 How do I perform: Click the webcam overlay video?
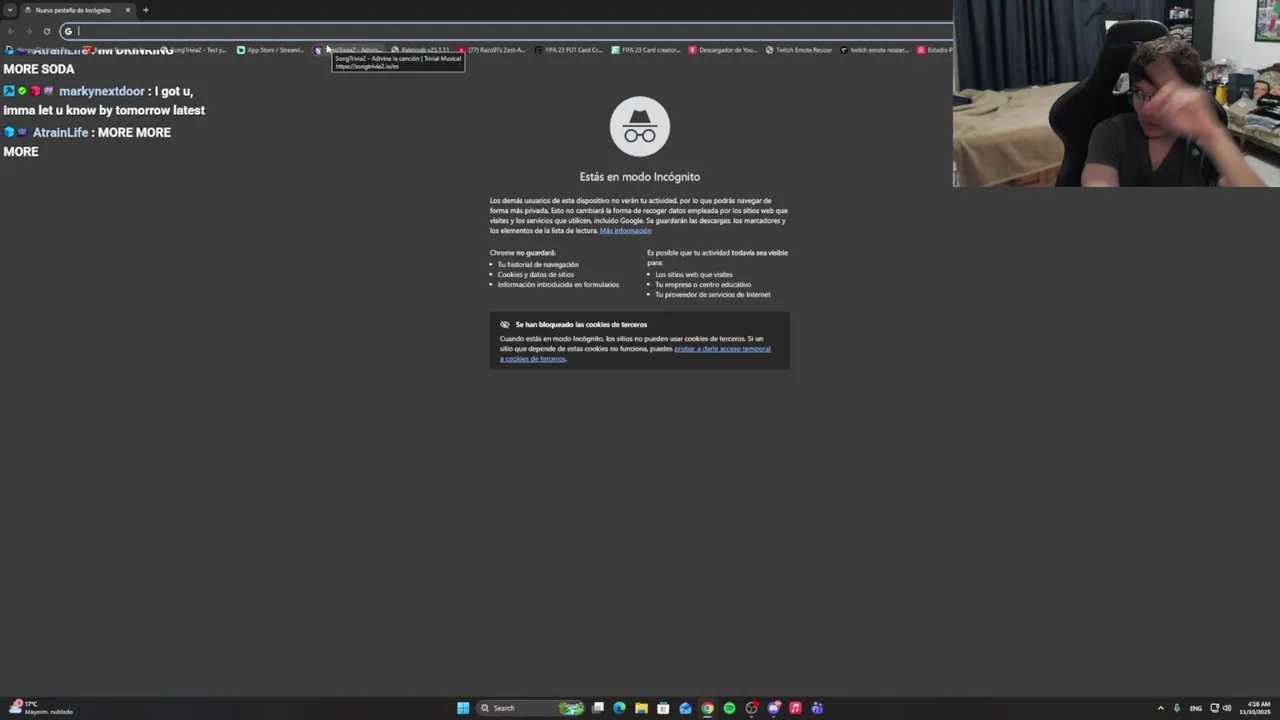(1116, 93)
